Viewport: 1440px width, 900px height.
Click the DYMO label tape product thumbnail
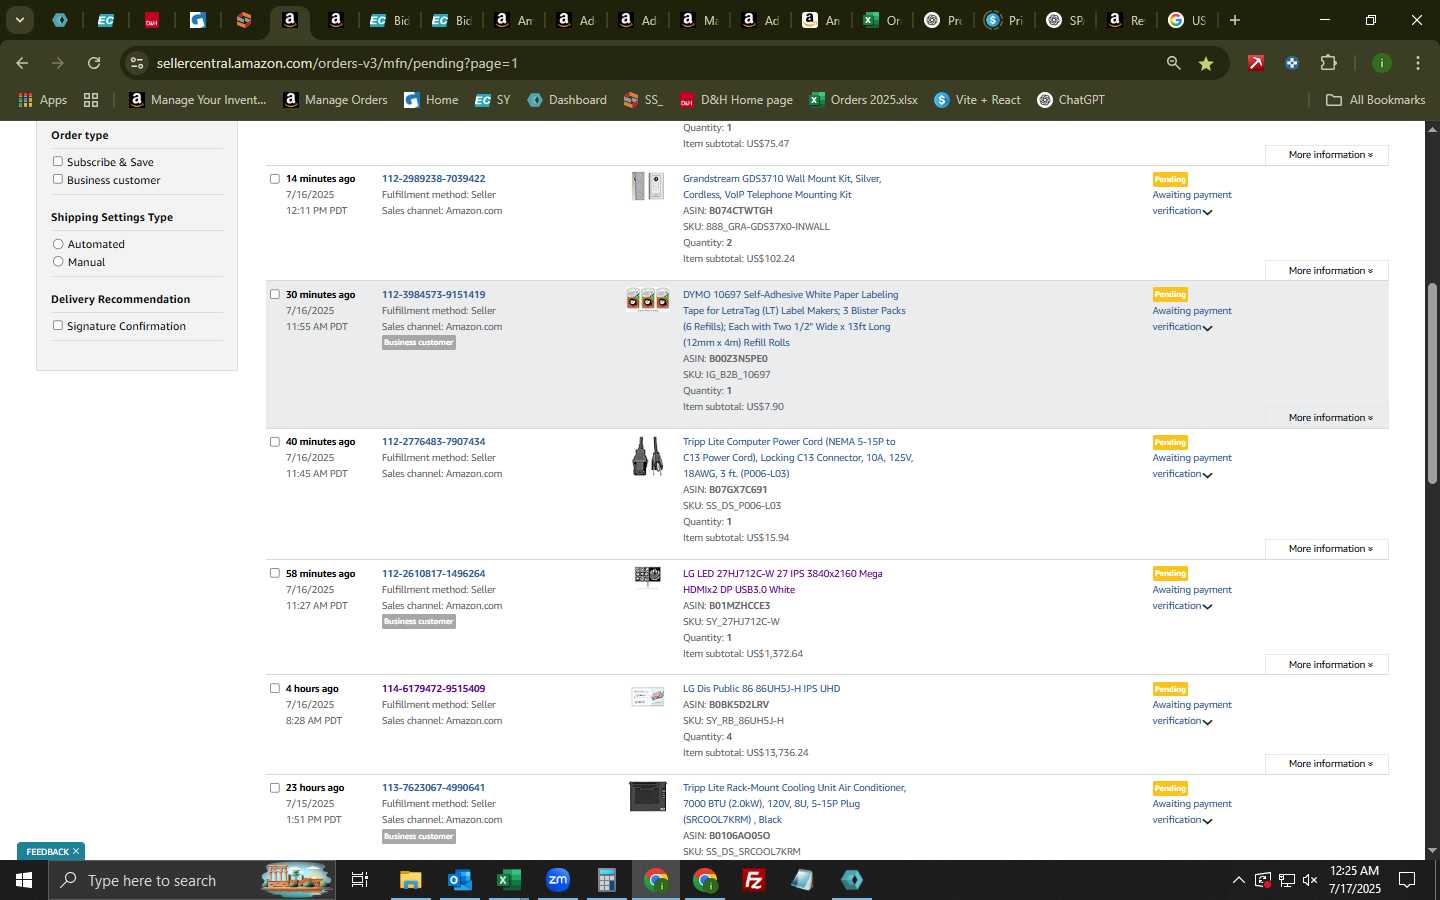(648, 299)
